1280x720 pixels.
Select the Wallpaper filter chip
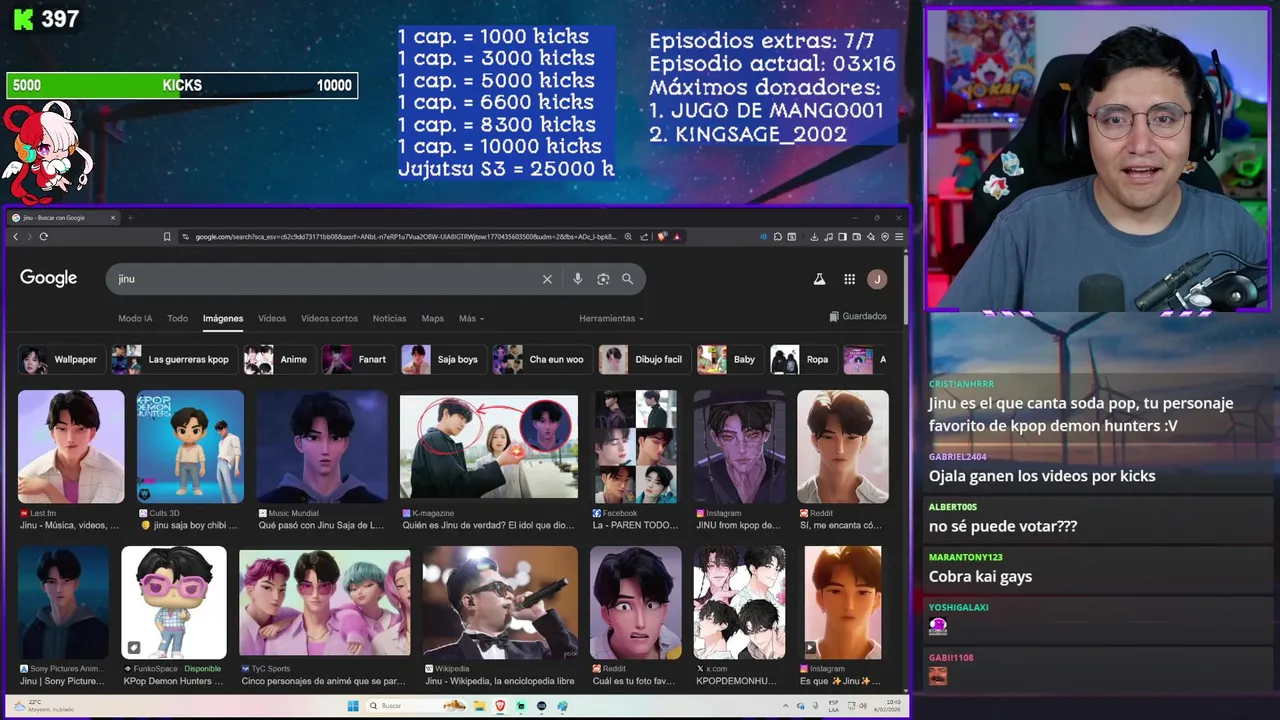pos(61,360)
